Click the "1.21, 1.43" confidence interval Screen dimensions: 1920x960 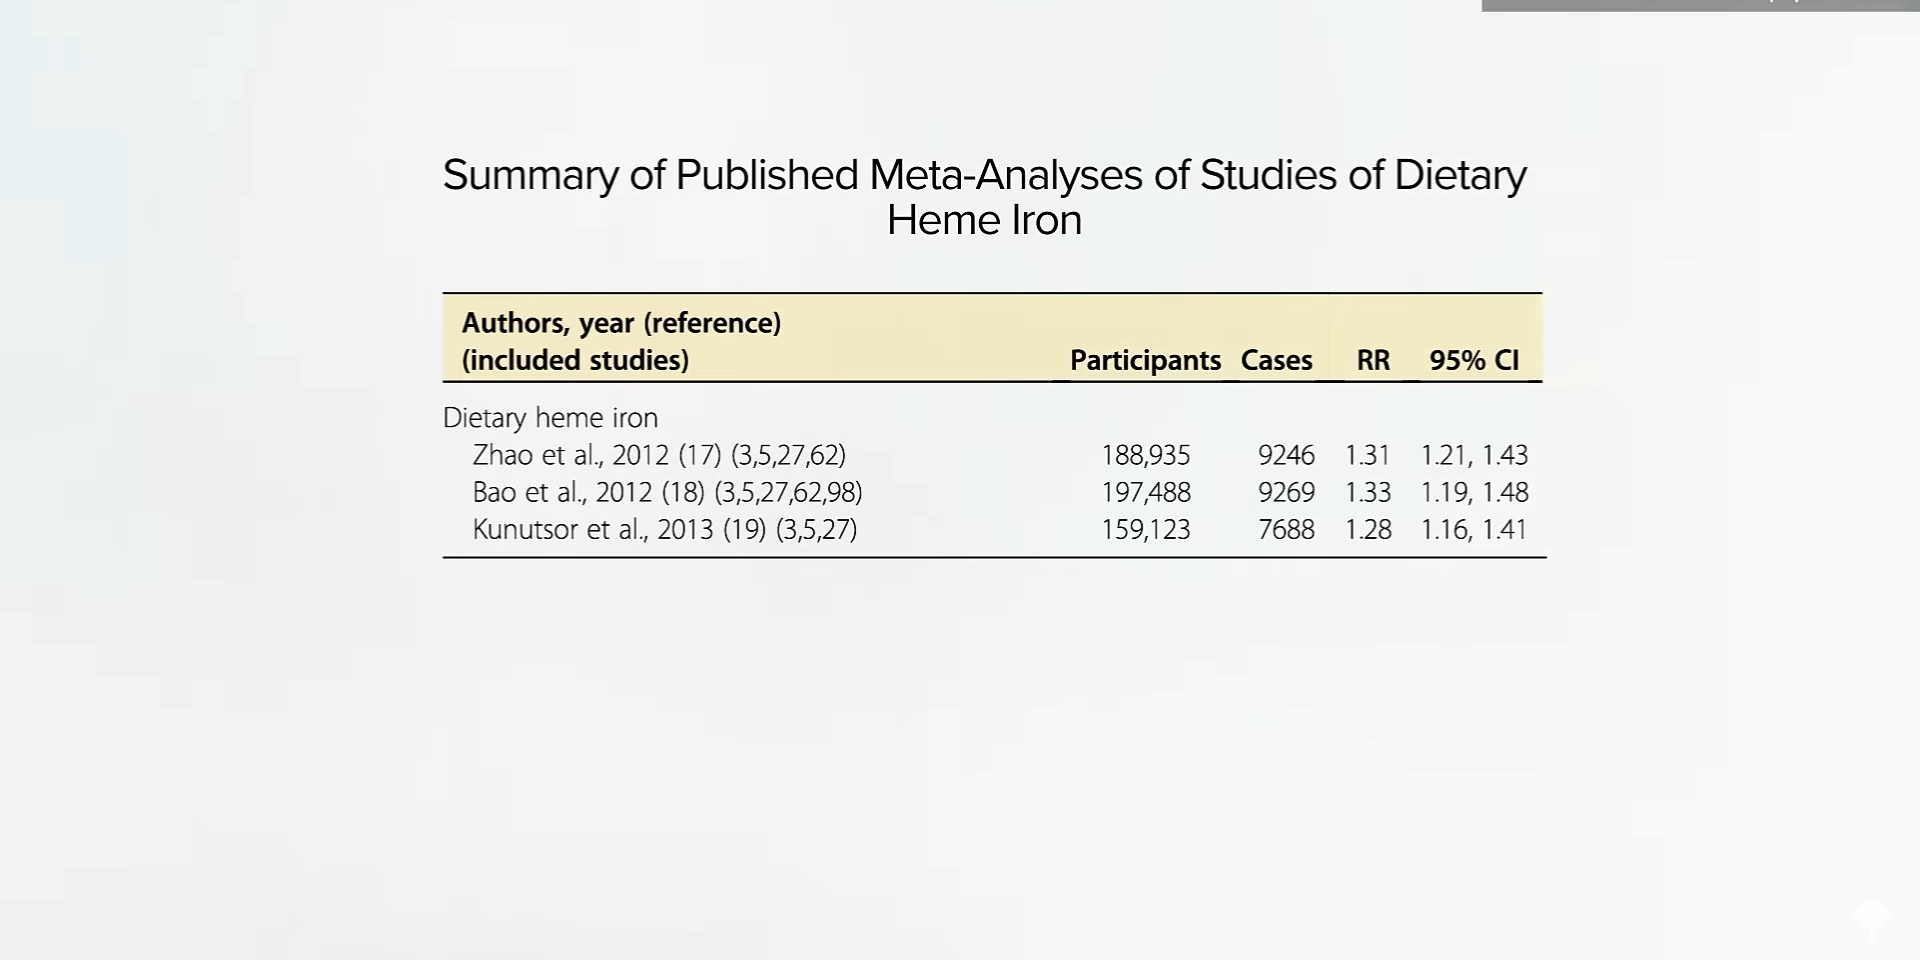point(1474,455)
